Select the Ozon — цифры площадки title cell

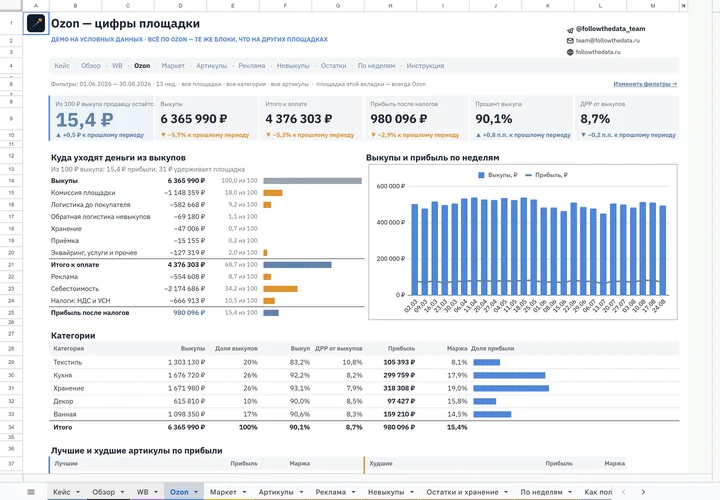tap(125, 23)
